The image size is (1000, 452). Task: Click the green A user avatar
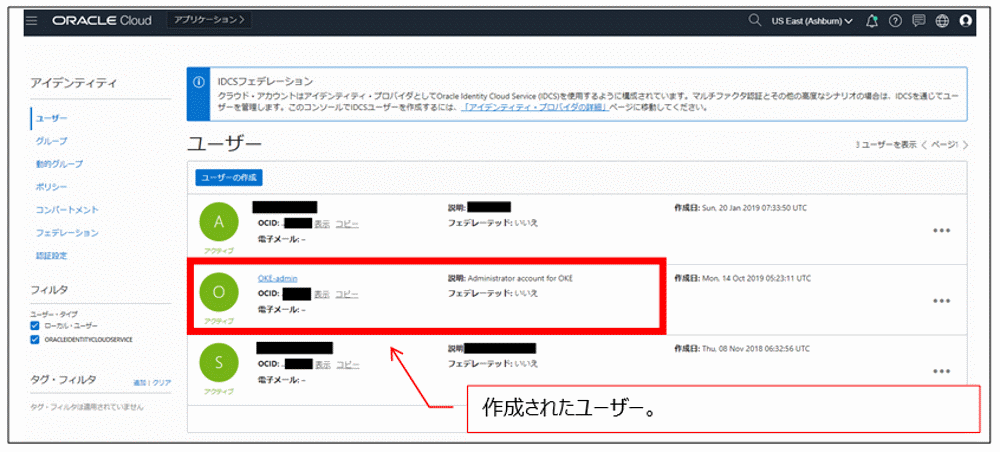(x=219, y=221)
